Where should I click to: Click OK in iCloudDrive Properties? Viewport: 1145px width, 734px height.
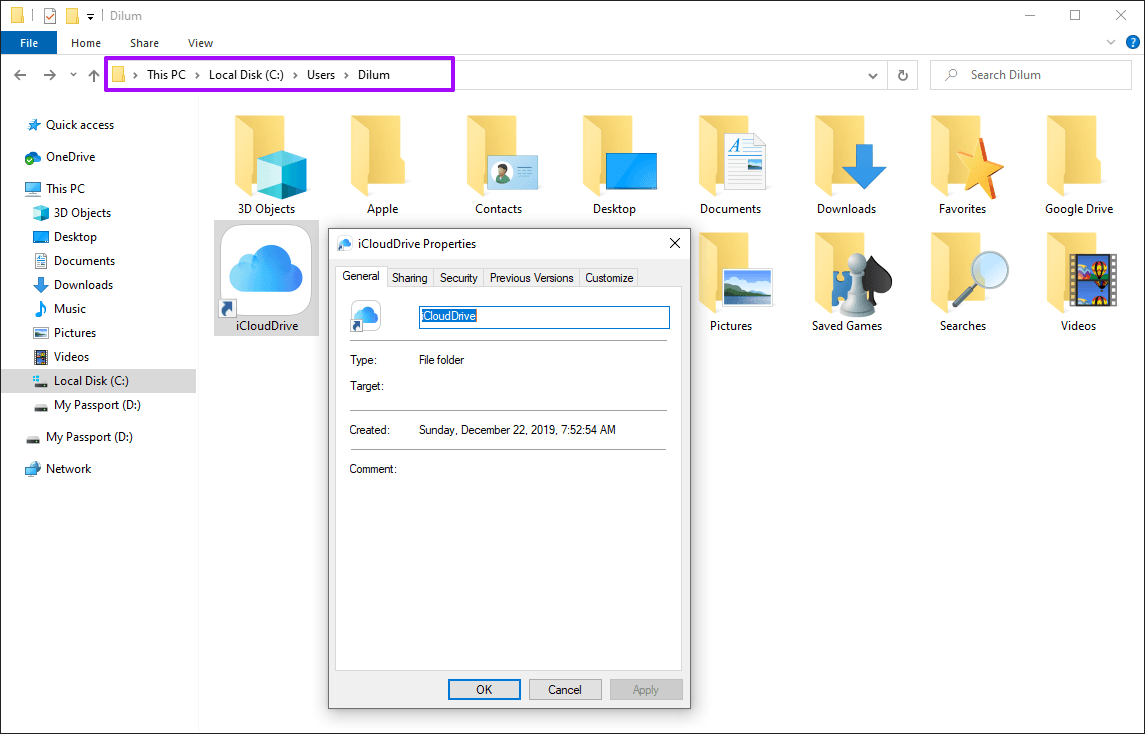coord(484,689)
